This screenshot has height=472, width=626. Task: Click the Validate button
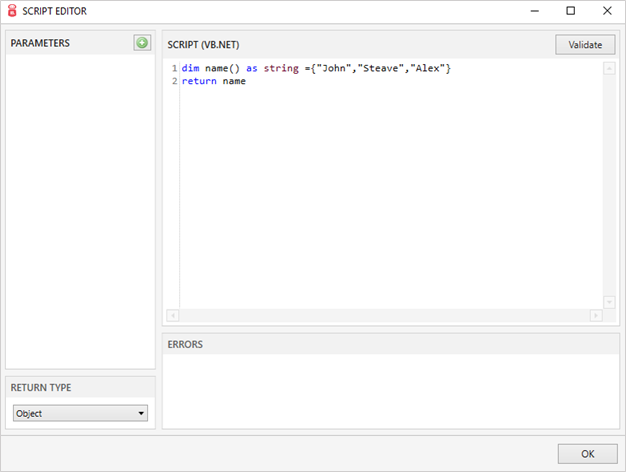click(585, 45)
